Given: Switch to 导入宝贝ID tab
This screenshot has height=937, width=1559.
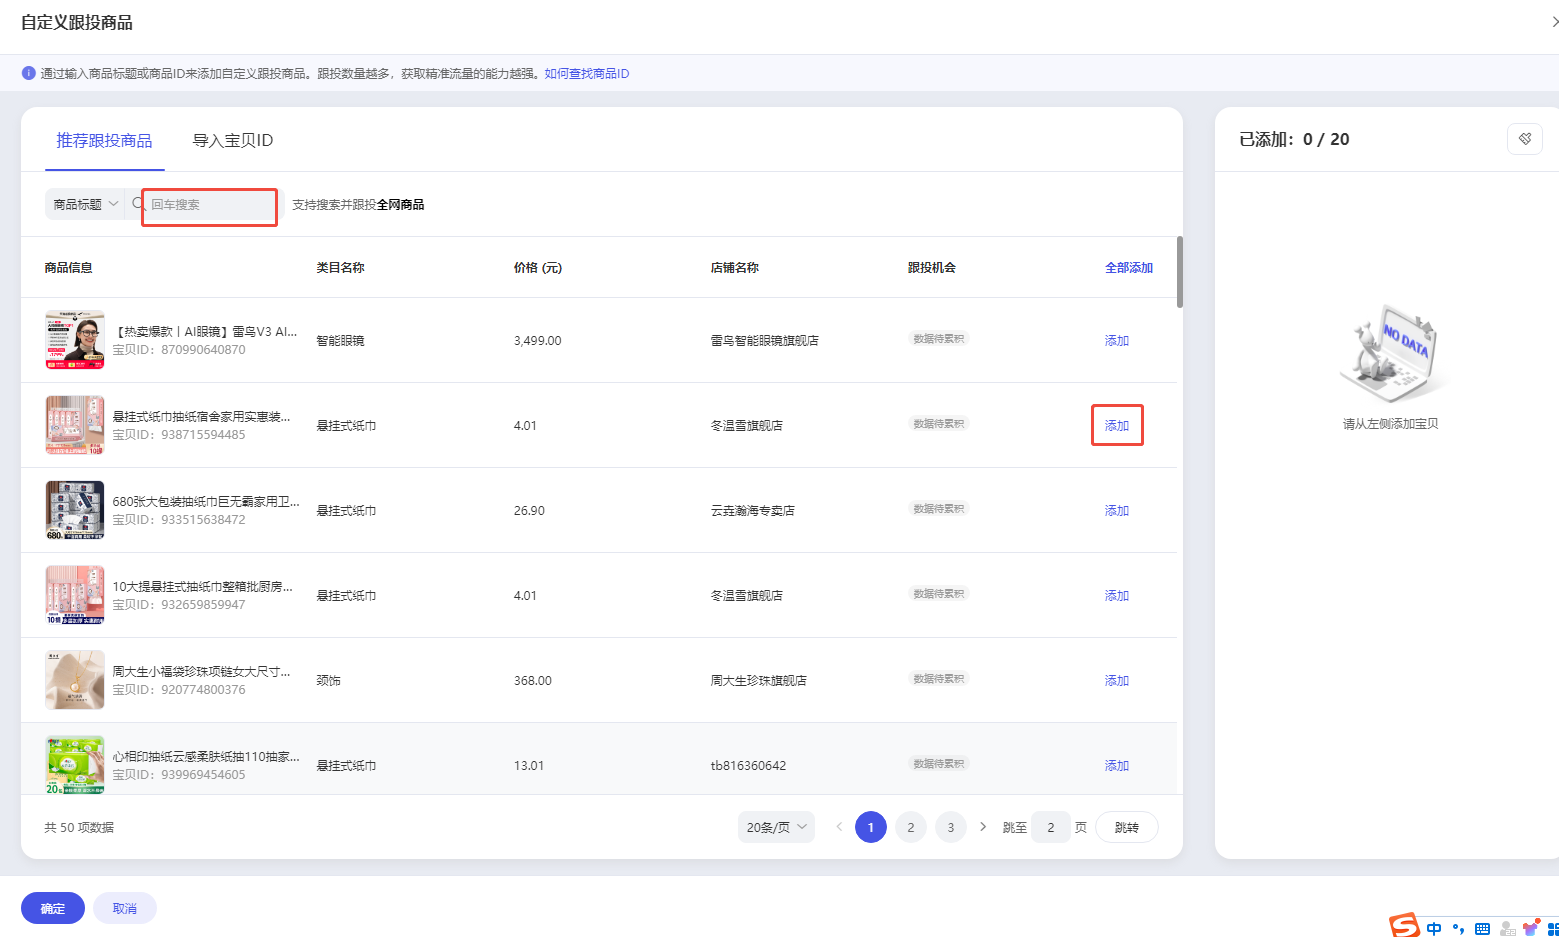Looking at the screenshot, I should (x=232, y=141).
